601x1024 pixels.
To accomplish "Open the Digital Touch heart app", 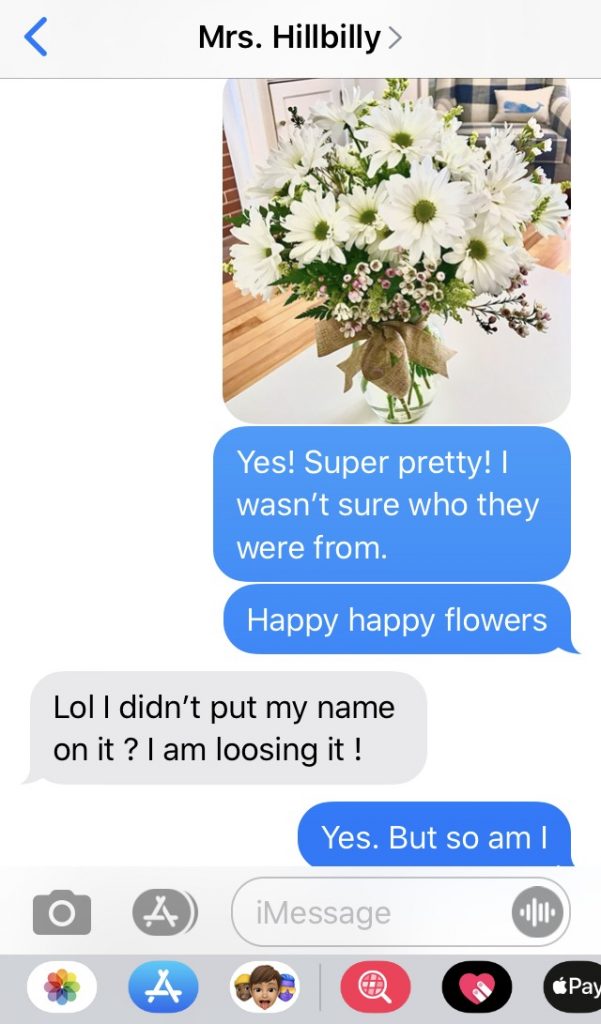I will pyautogui.click(x=477, y=986).
